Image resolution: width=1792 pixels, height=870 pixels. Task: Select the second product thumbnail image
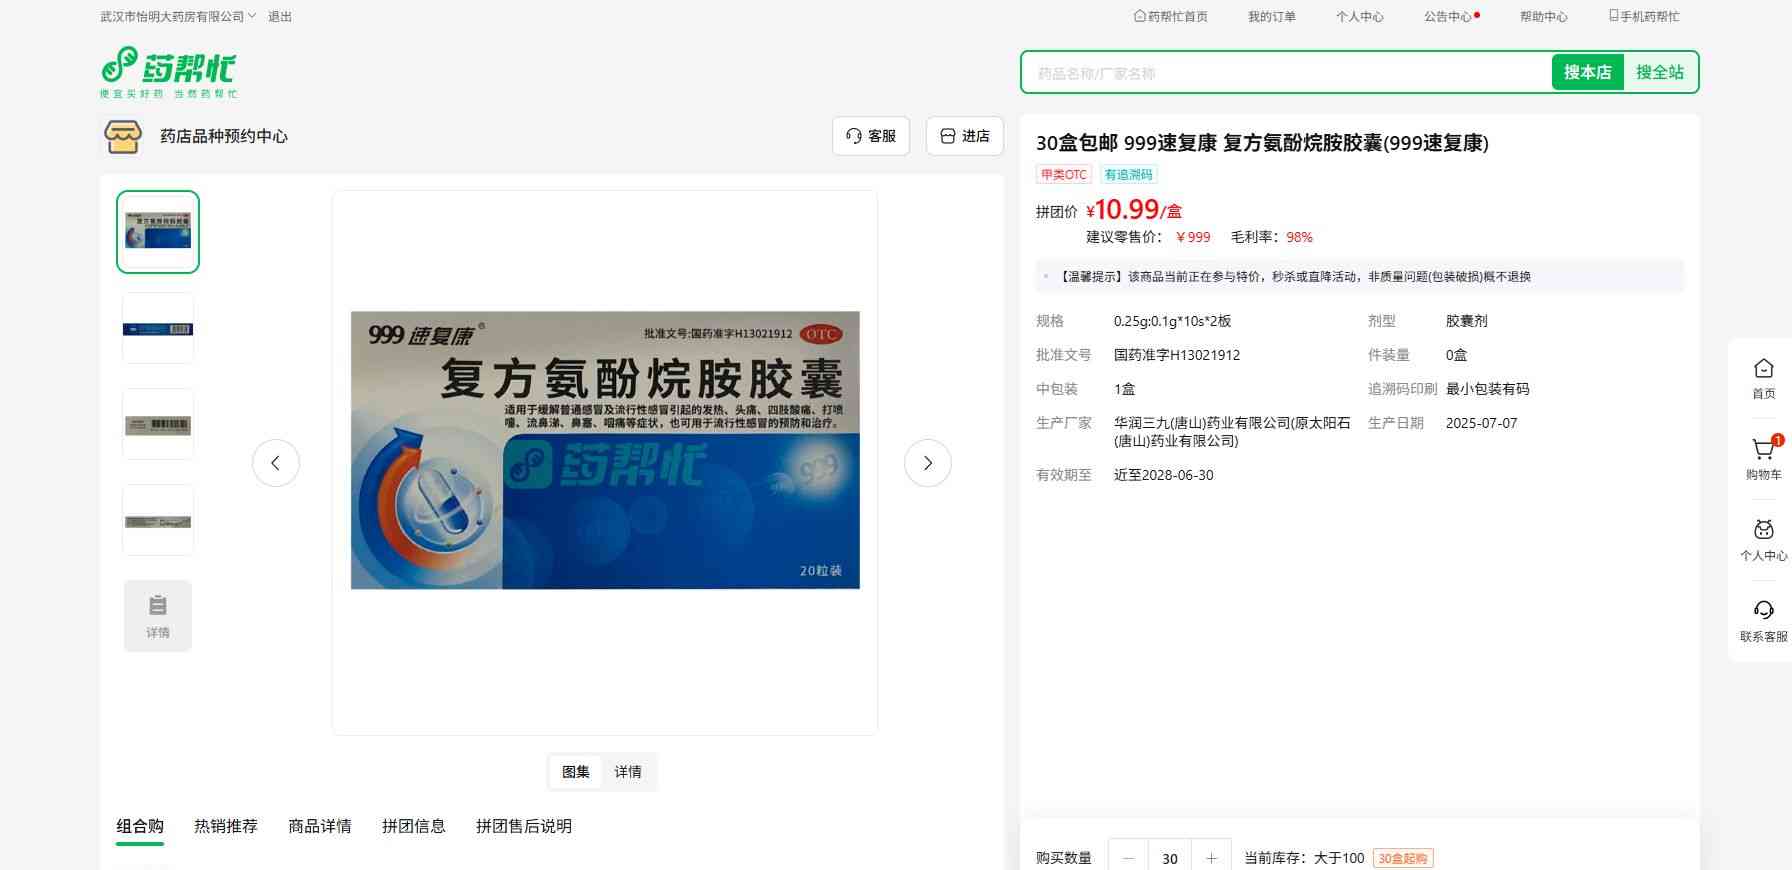coord(158,329)
